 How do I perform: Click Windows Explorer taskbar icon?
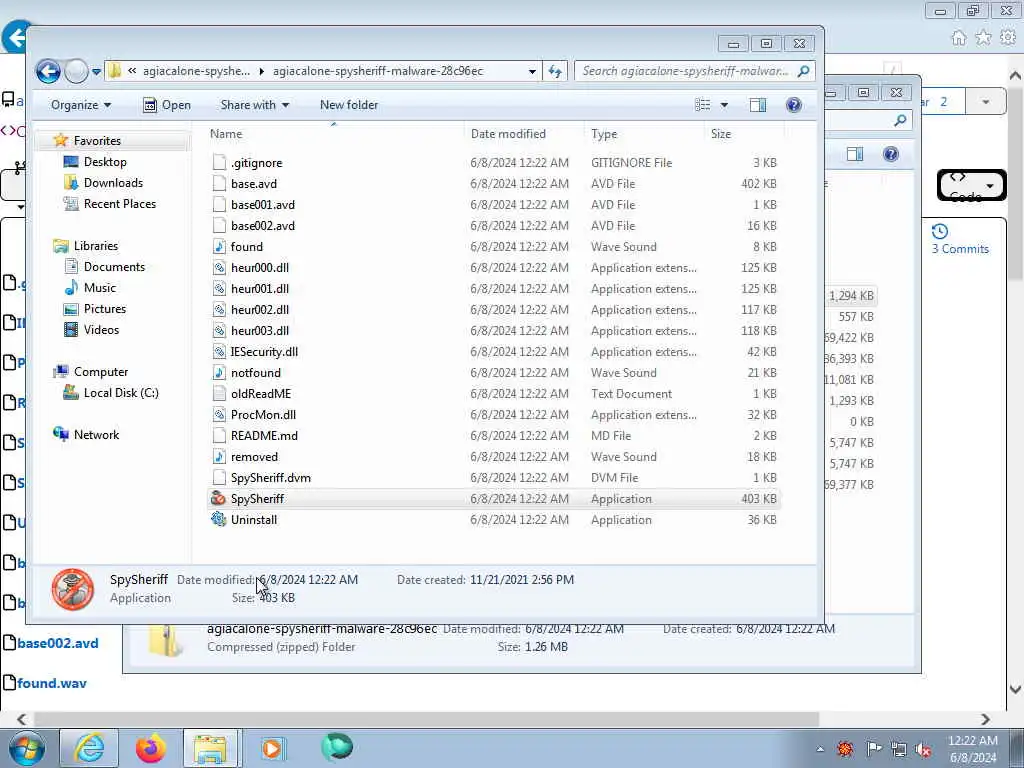pos(210,748)
